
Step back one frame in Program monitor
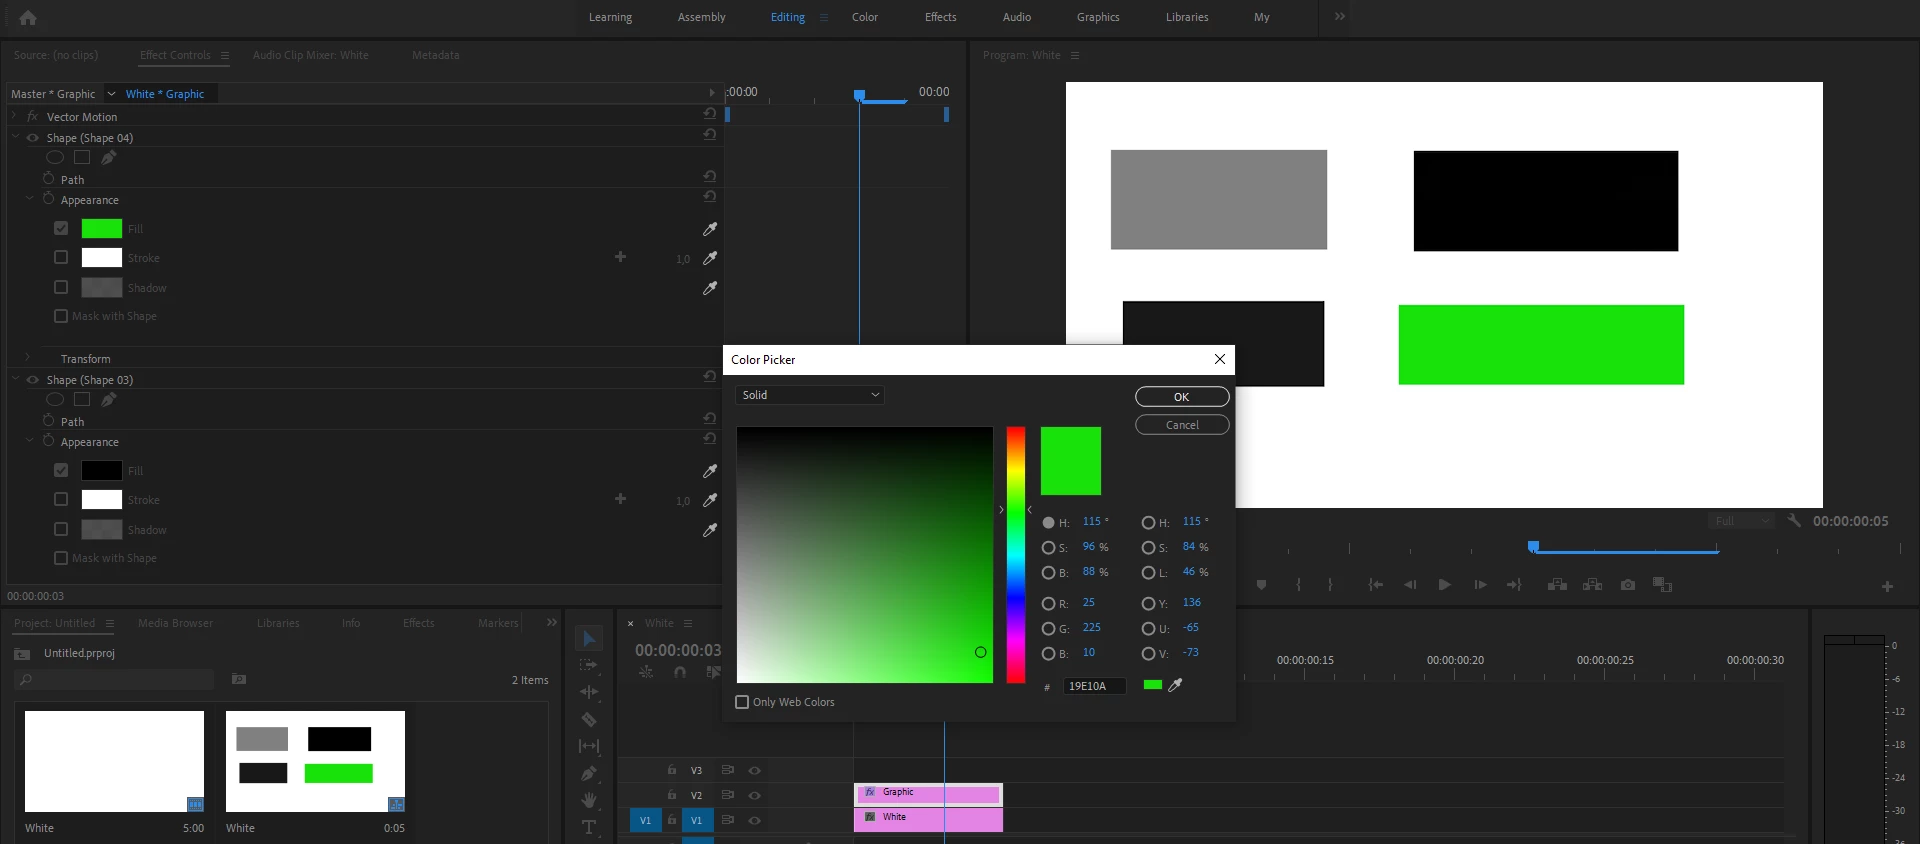point(1410,585)
